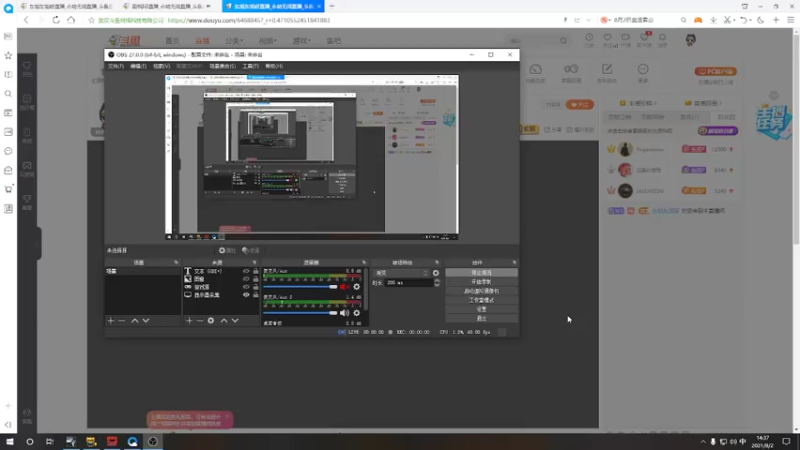Image resolution: width=800 pixels, height=450 pixels.
Task: Click the Start Virtual Camera button
Action: [481, 291]
